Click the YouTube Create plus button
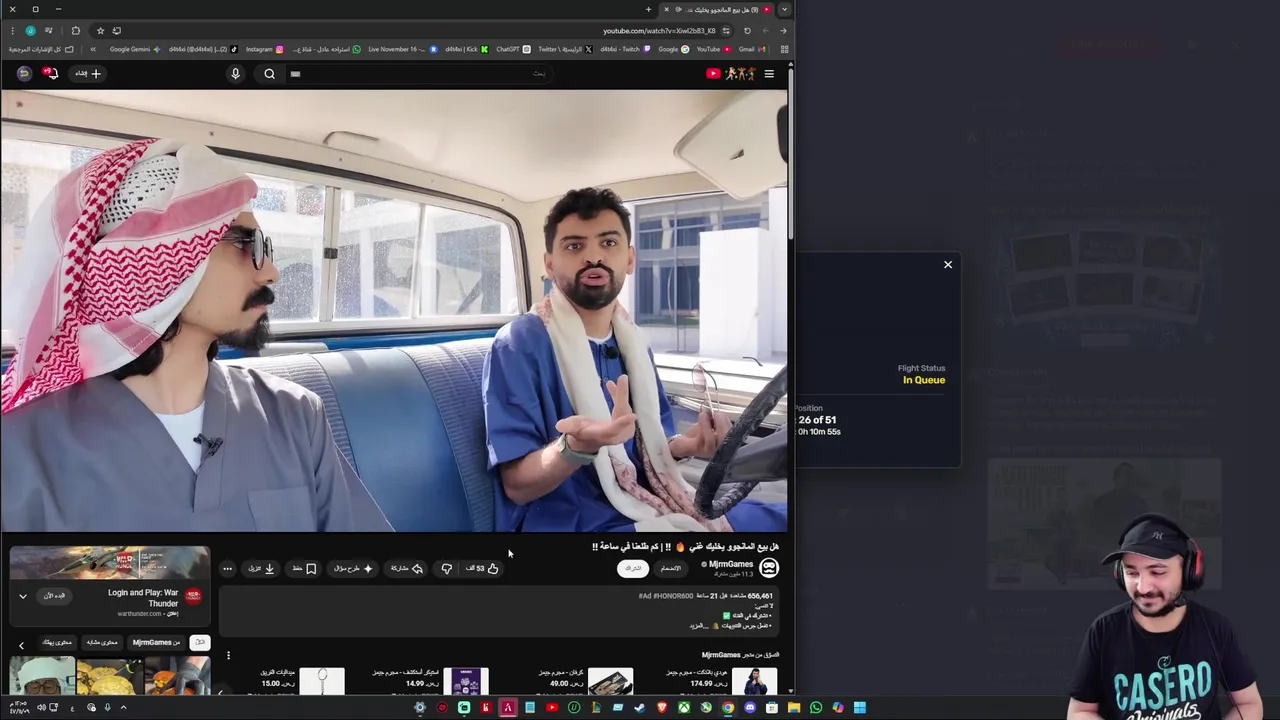 pyautogui.click(x=88, y=73)
